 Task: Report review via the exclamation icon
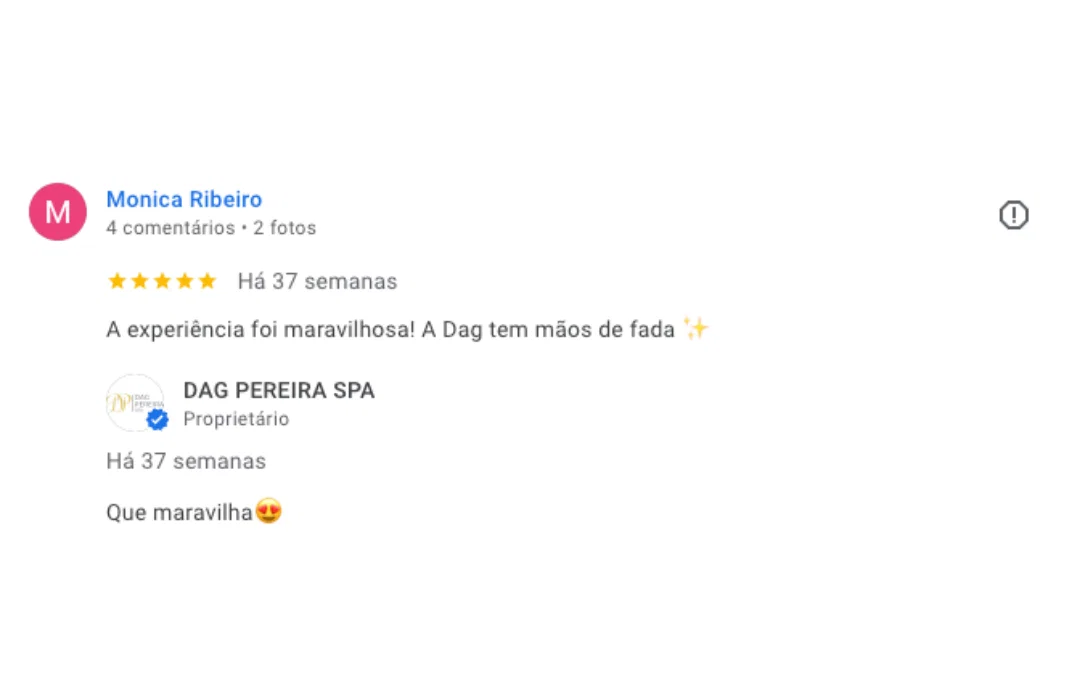[x=1014, y=215]
